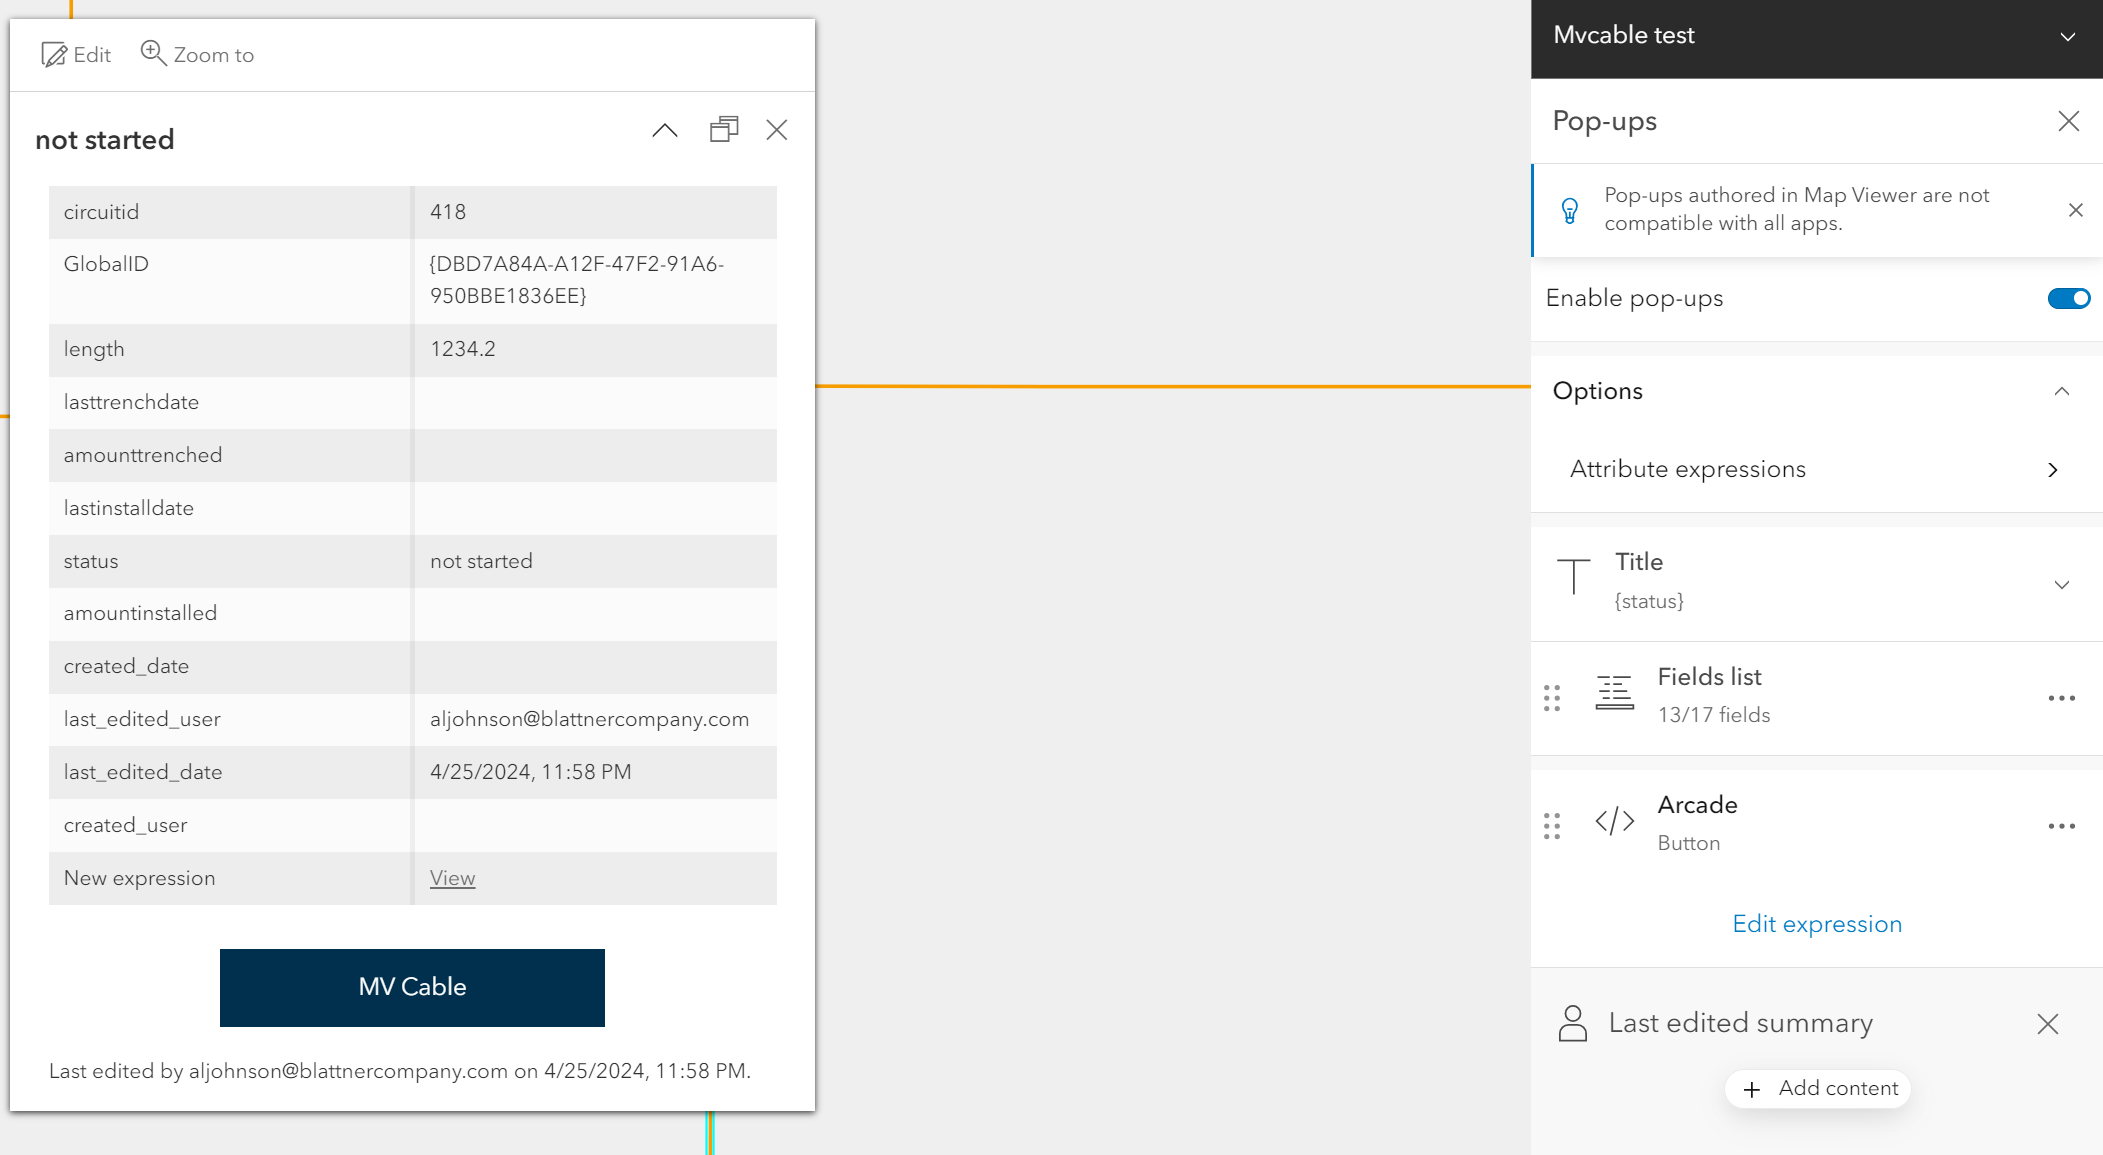2103x1155 pixels.
Task: Click Add content button
Action: (x=1818, y=1088)
